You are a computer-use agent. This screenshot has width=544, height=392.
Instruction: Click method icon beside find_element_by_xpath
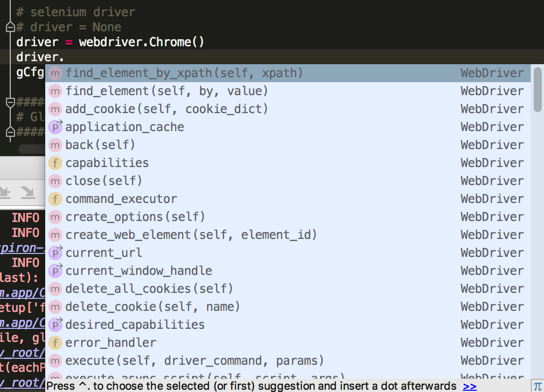click(x=55, y=73)
